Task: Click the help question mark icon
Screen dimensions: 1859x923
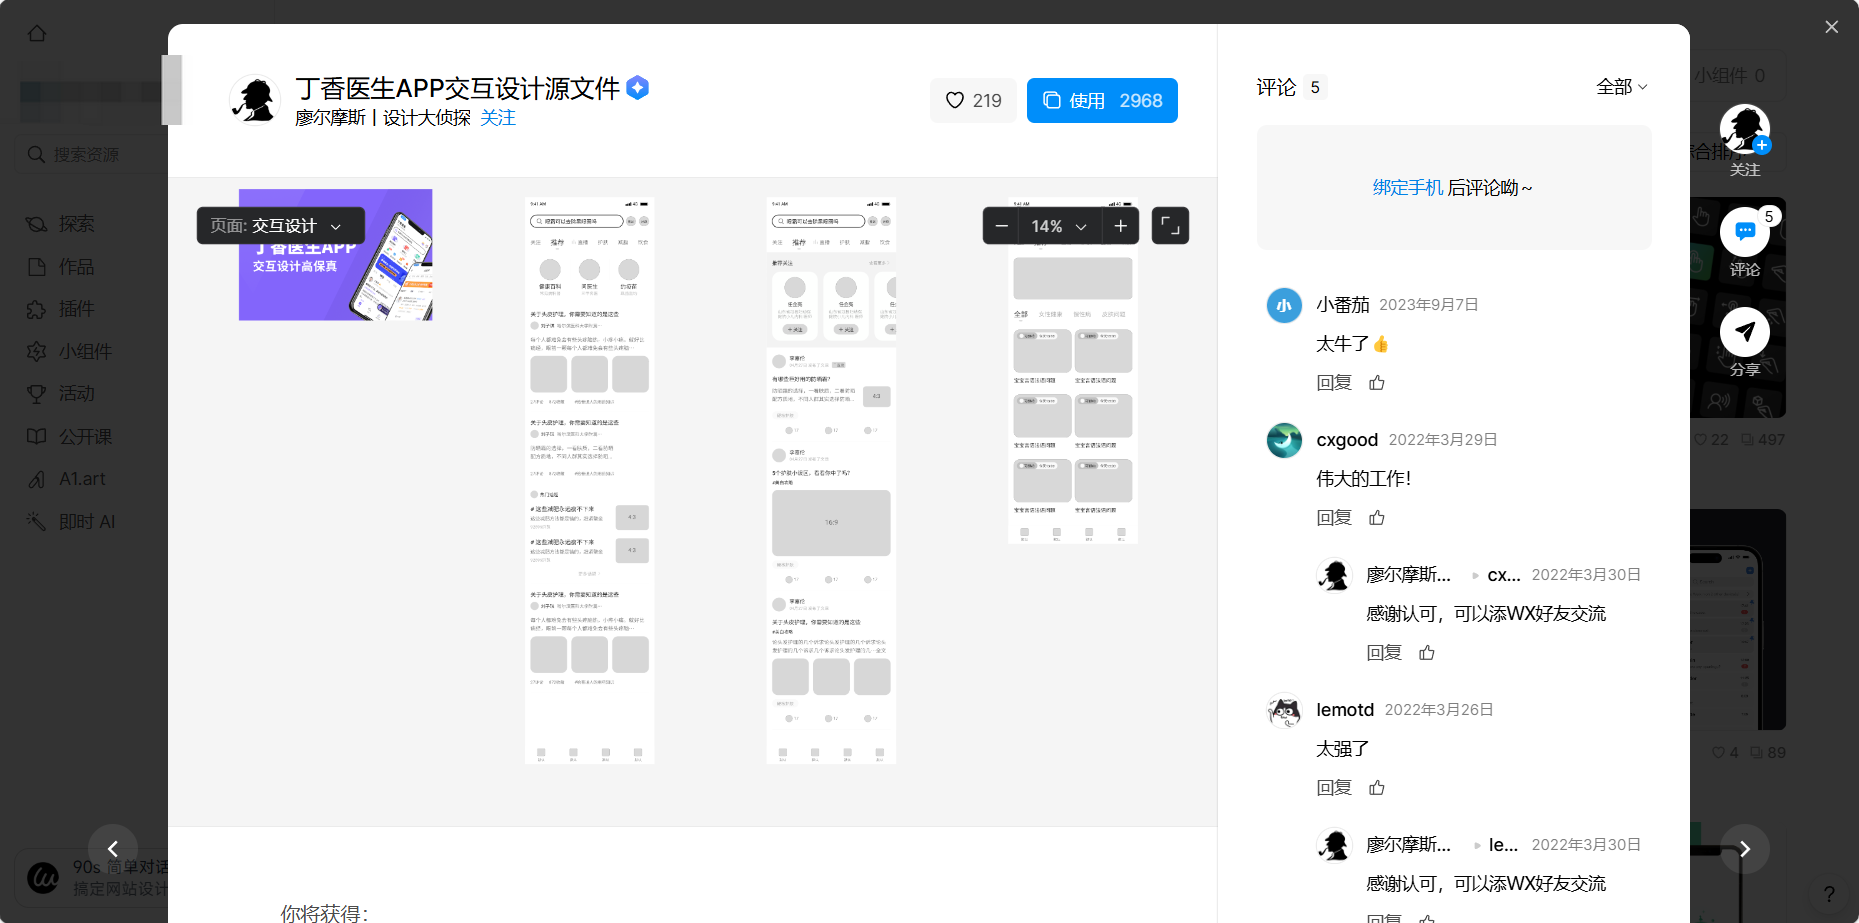Action: click(x=1829, y=894)
